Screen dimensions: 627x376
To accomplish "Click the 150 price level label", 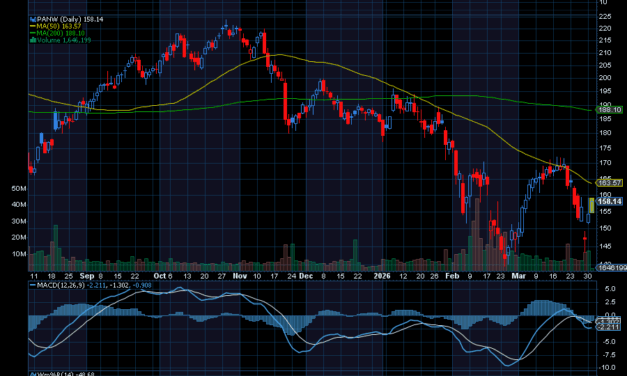I will [605, 228].
